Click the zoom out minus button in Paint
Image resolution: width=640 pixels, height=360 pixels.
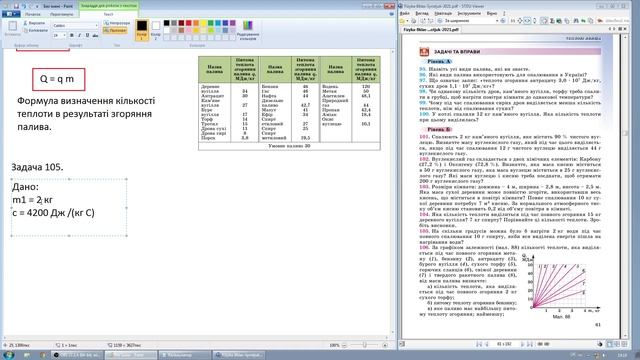click(344, 345)
